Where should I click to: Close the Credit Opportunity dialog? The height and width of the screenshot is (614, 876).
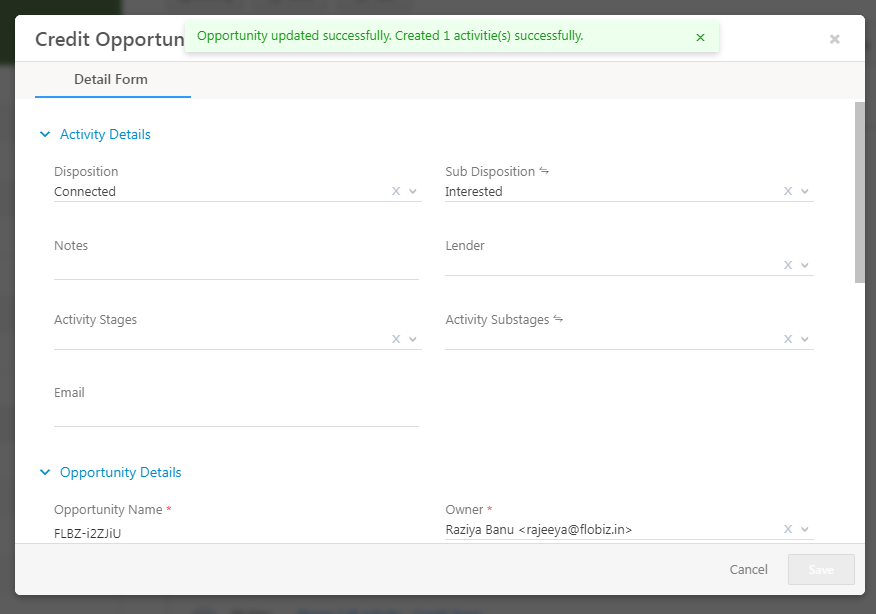pyautogui.click(x=835, y=39)
